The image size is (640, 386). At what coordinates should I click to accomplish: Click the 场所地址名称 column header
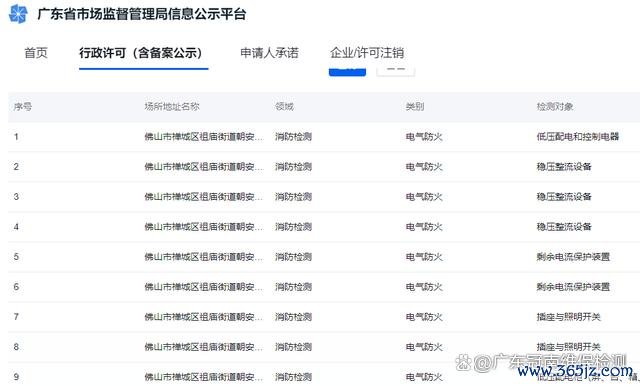click(172, 107)
